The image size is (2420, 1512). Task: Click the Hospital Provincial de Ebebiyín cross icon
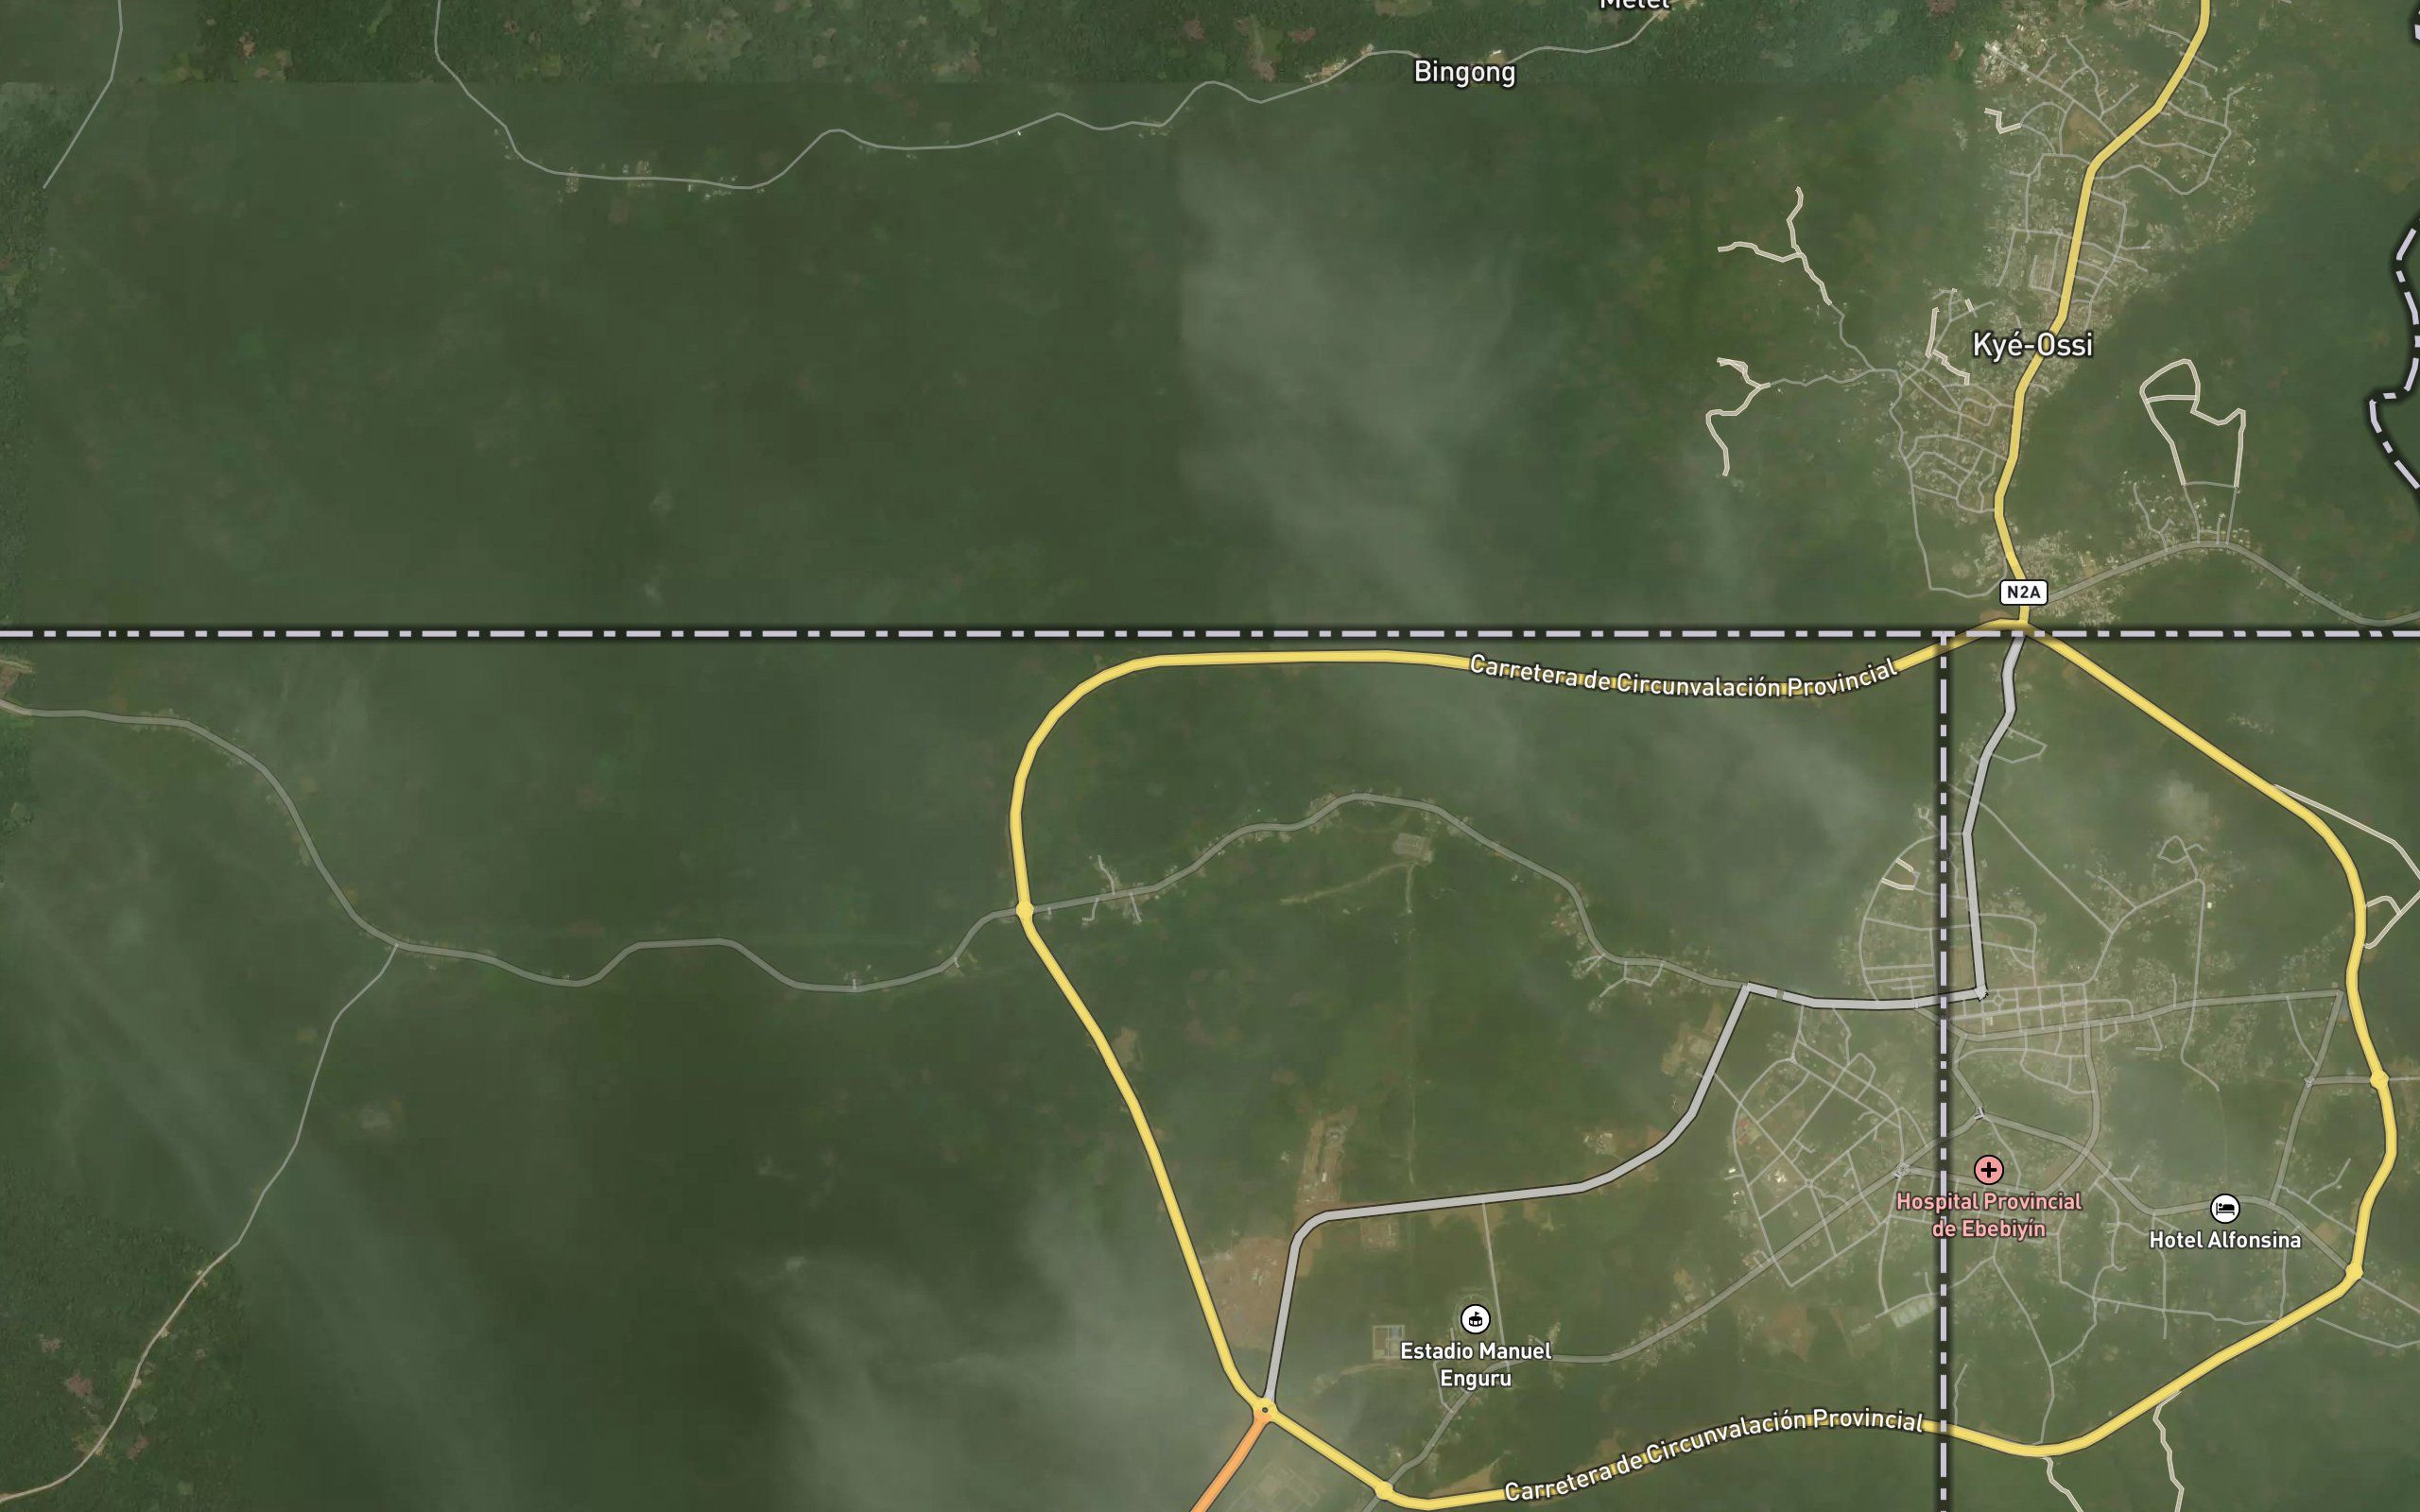coord(1988,1169)
